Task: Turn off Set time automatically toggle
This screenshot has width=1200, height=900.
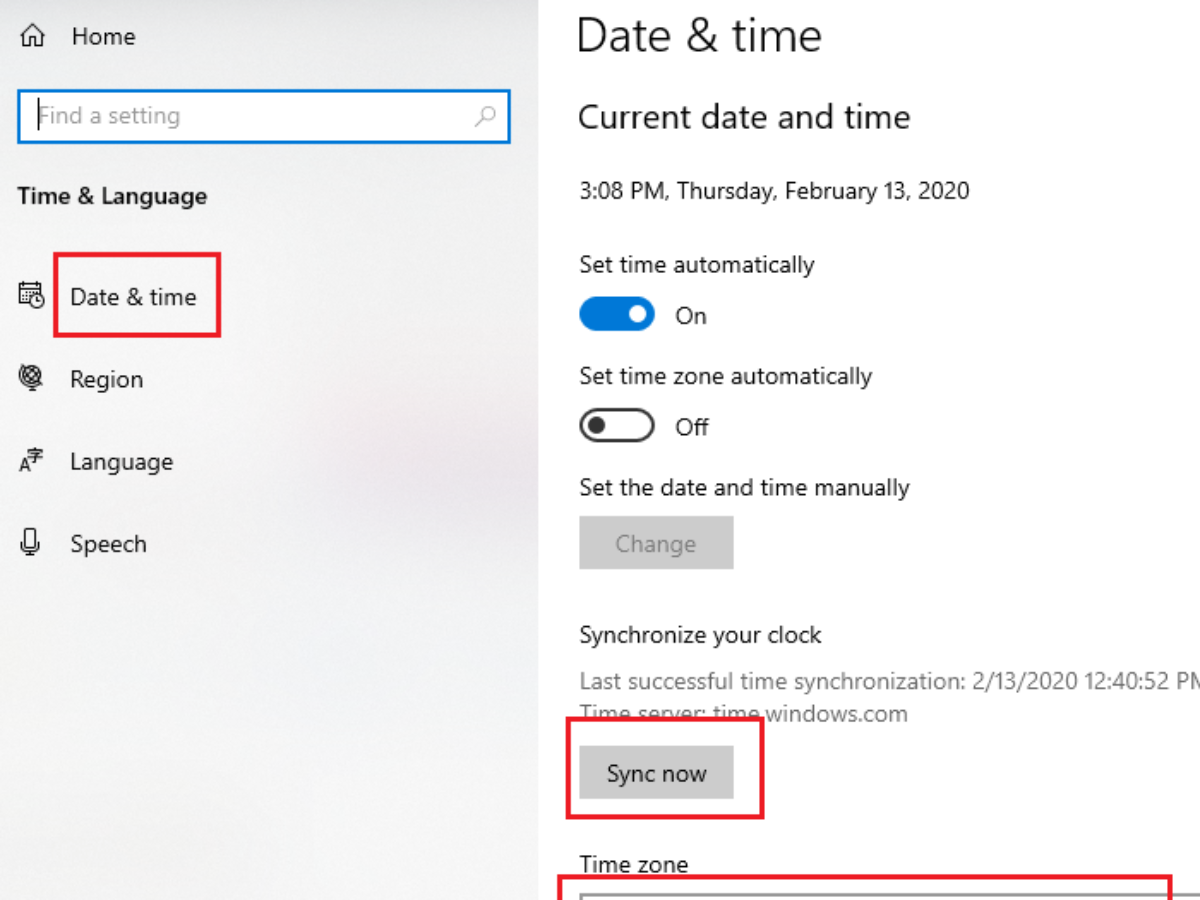Action: point(617,315)
